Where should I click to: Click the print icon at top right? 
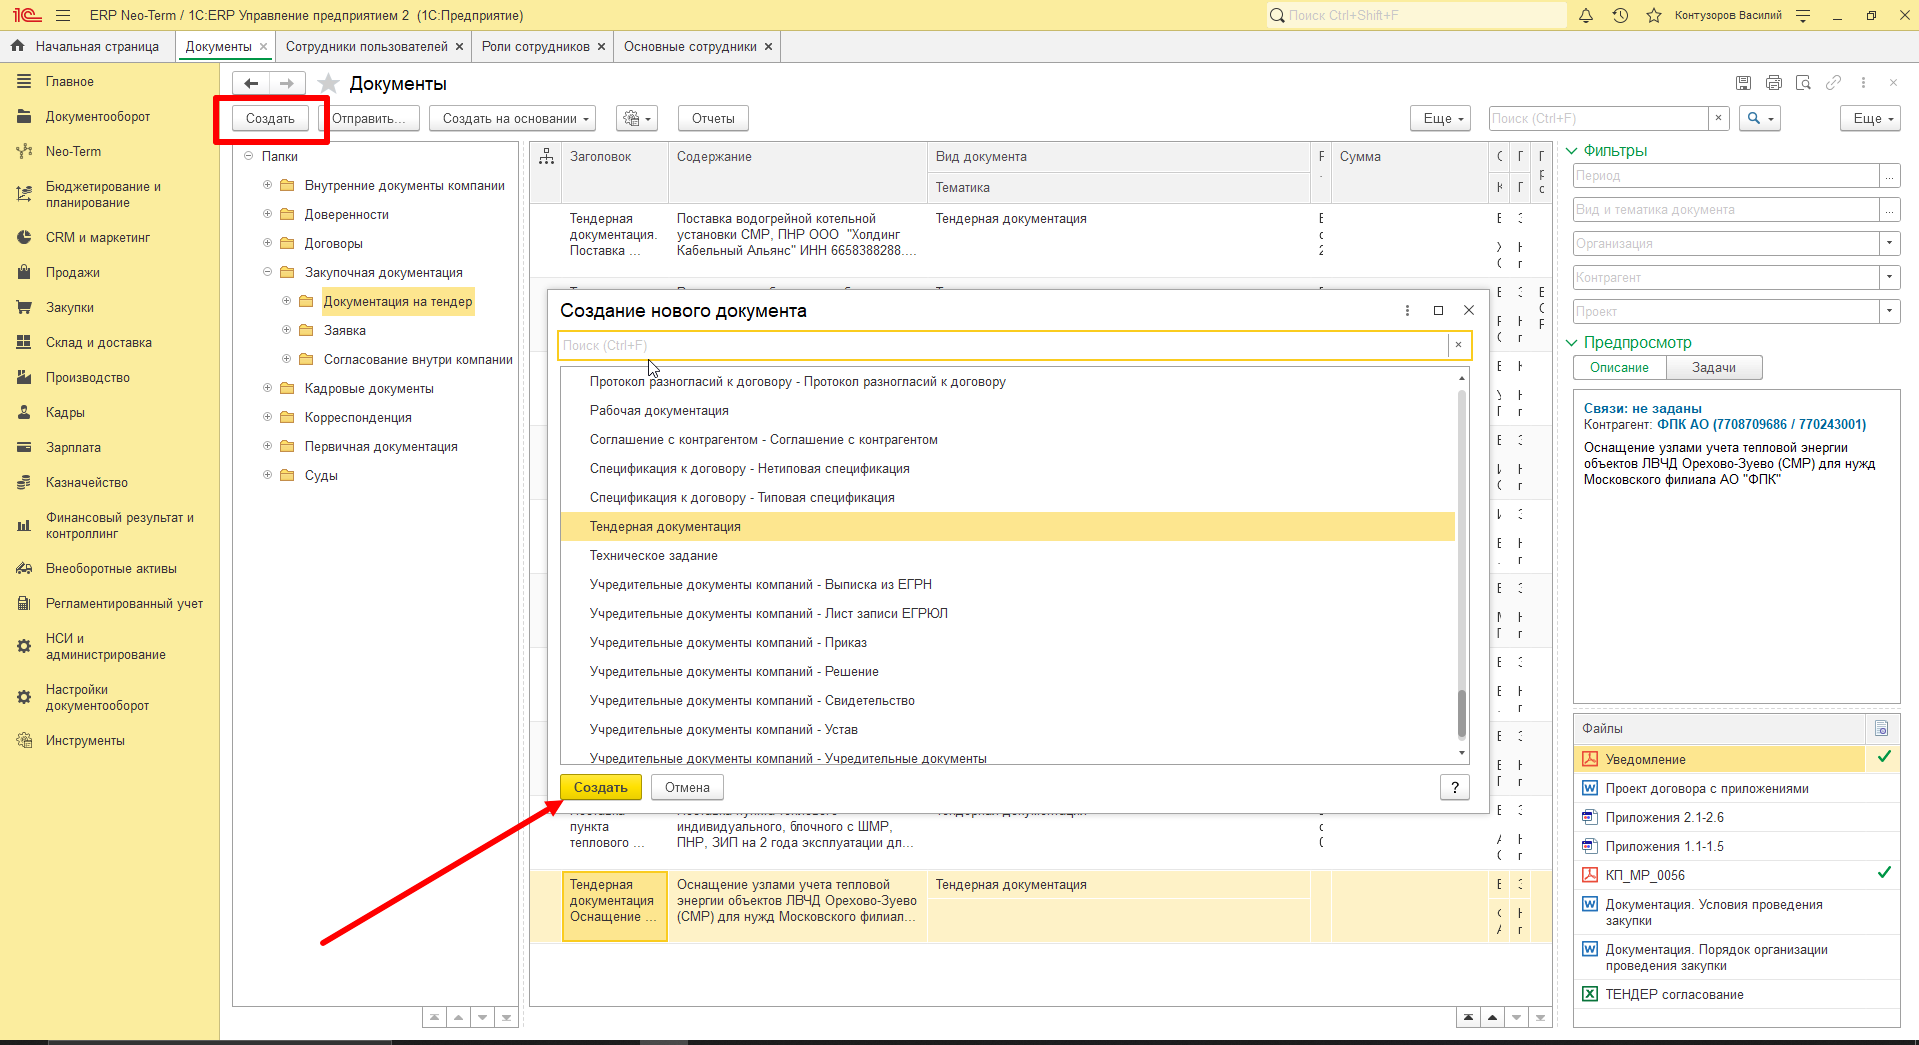[x=1773, y=83]
